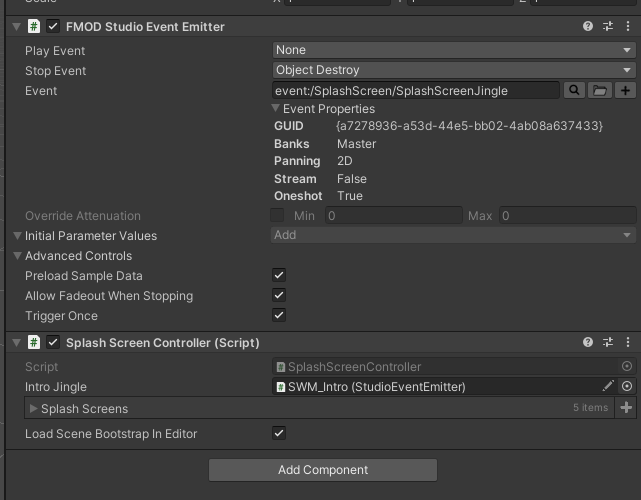Click the Trigger Once label
641x500 pixels.
[x=61, y=316]
